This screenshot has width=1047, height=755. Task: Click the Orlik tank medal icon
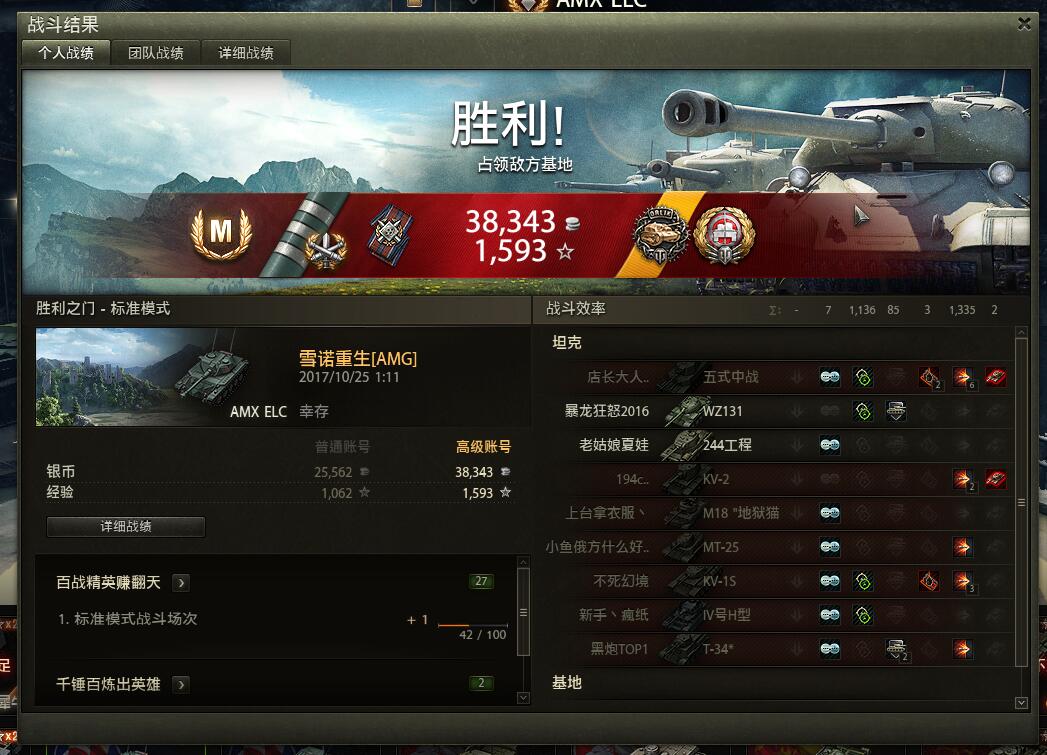pyautogui.click(x=660, y=234)
